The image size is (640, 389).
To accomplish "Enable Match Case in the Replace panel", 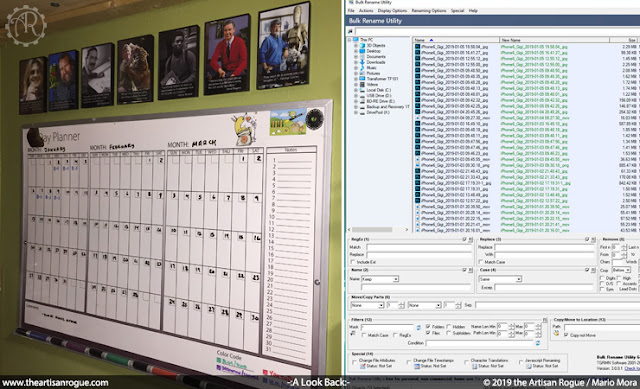I will coord(481,262).
